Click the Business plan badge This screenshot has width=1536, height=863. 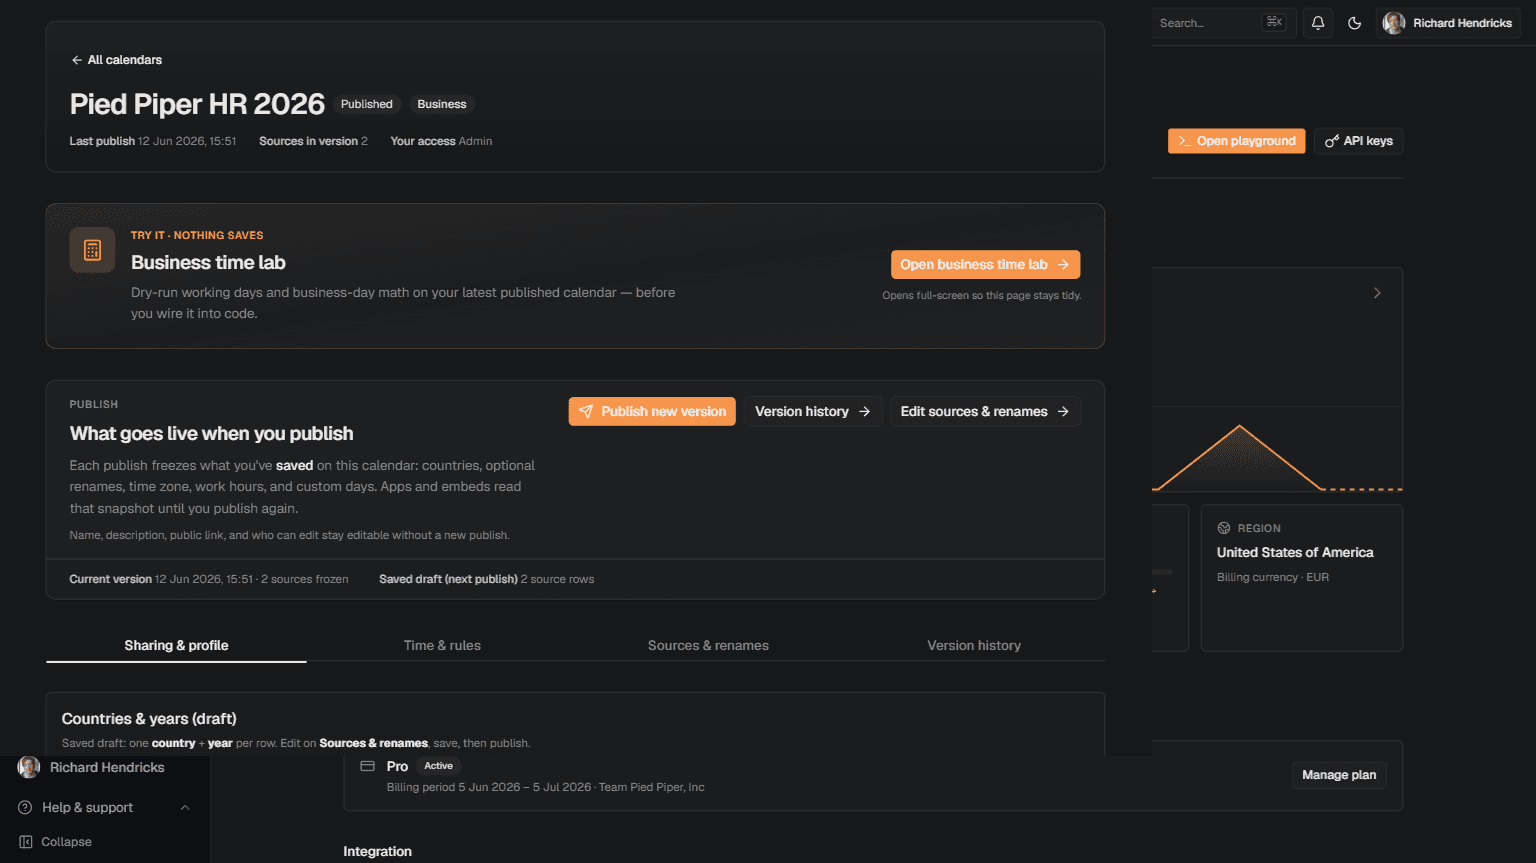click(442, 104)
